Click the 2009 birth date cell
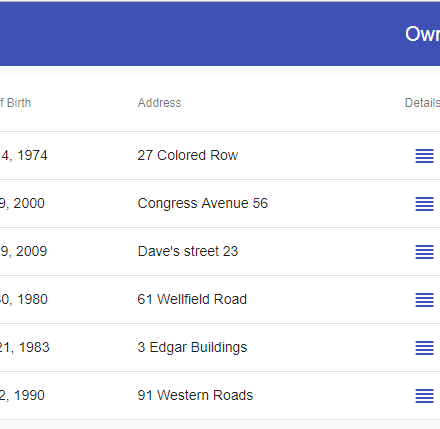The image size is (440, 429). point(23,251)
